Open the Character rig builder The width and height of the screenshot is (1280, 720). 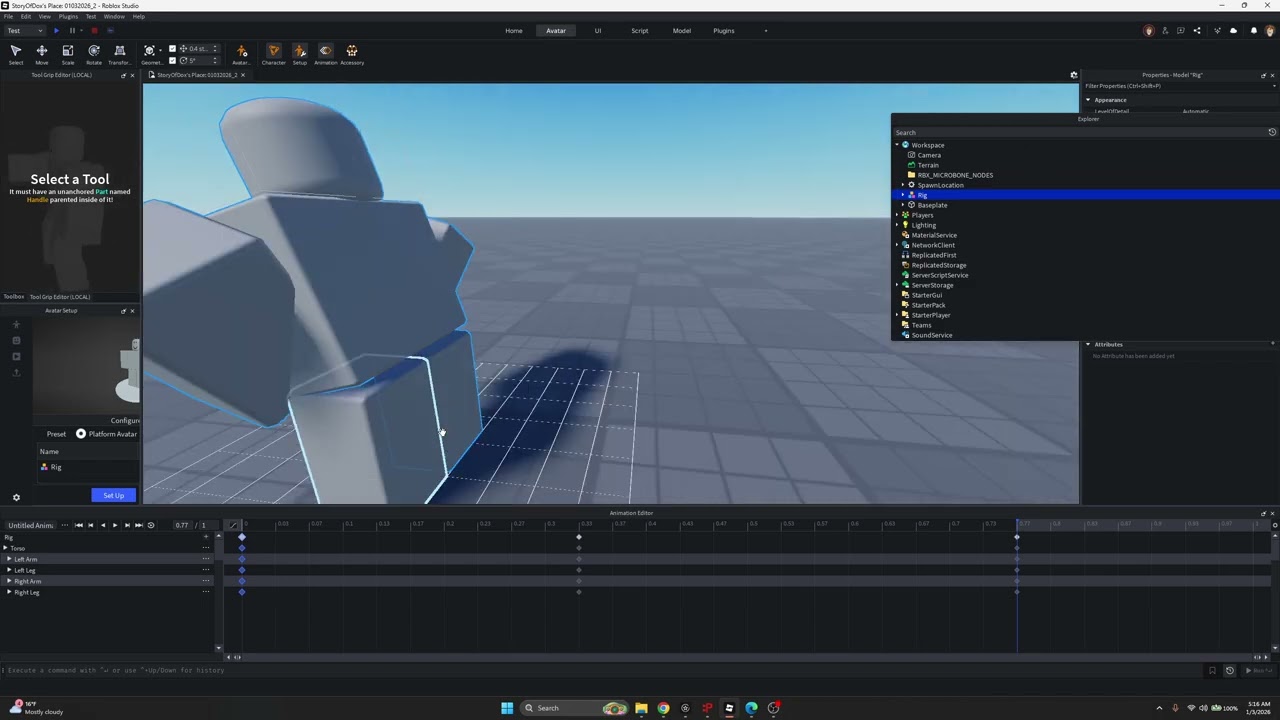point(273,54)
